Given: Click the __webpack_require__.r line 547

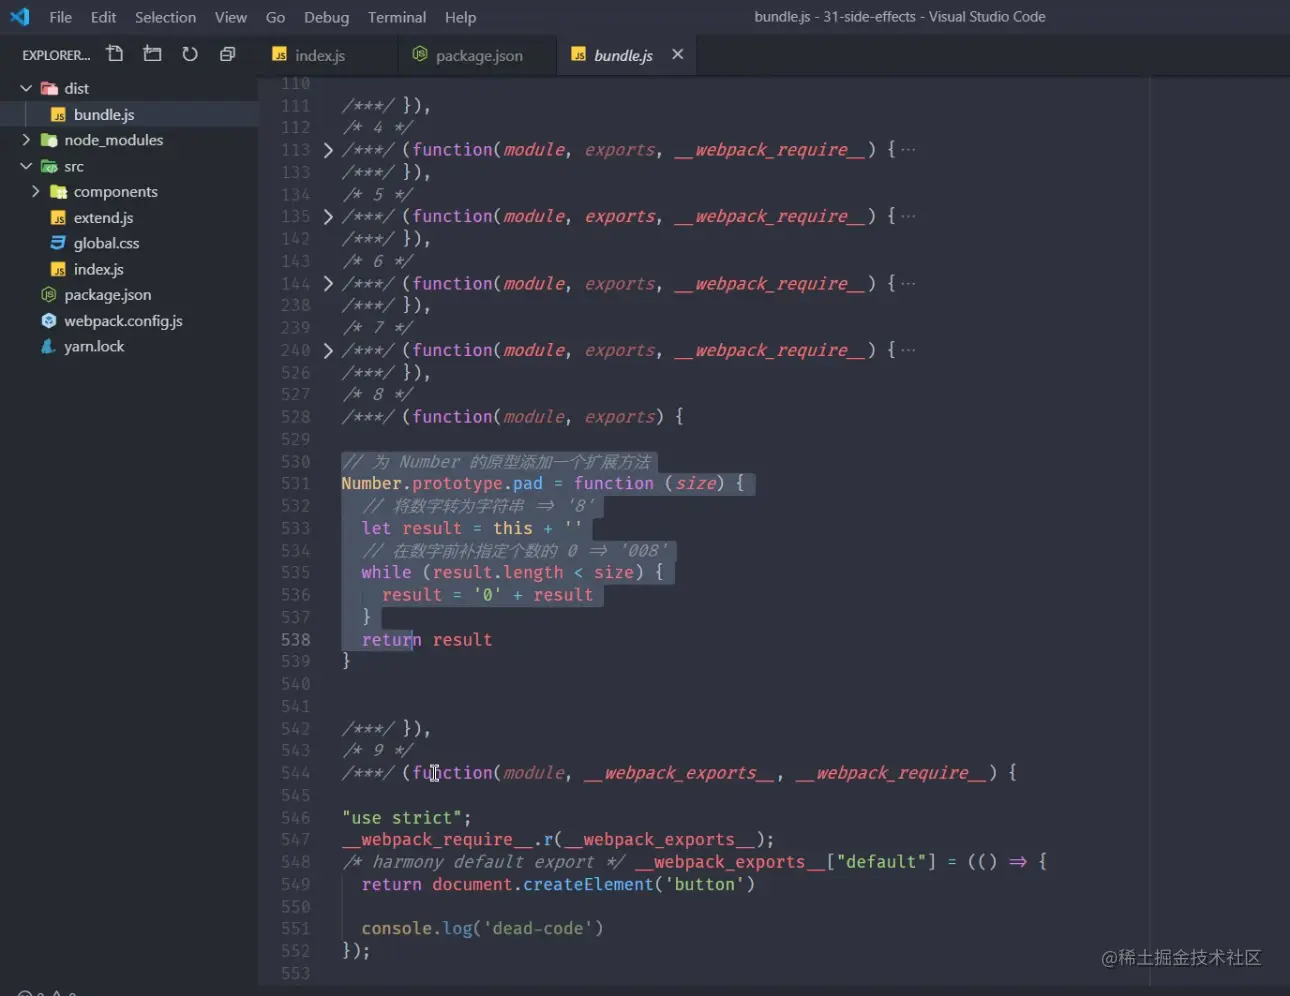Looking at the screenshot, I should [558, 840].
